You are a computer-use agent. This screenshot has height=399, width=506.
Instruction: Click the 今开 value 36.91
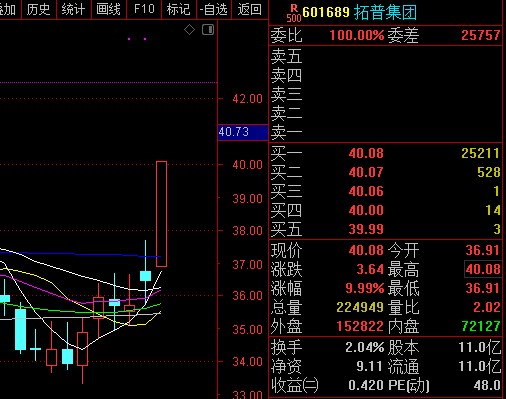[x=483, y=250]
